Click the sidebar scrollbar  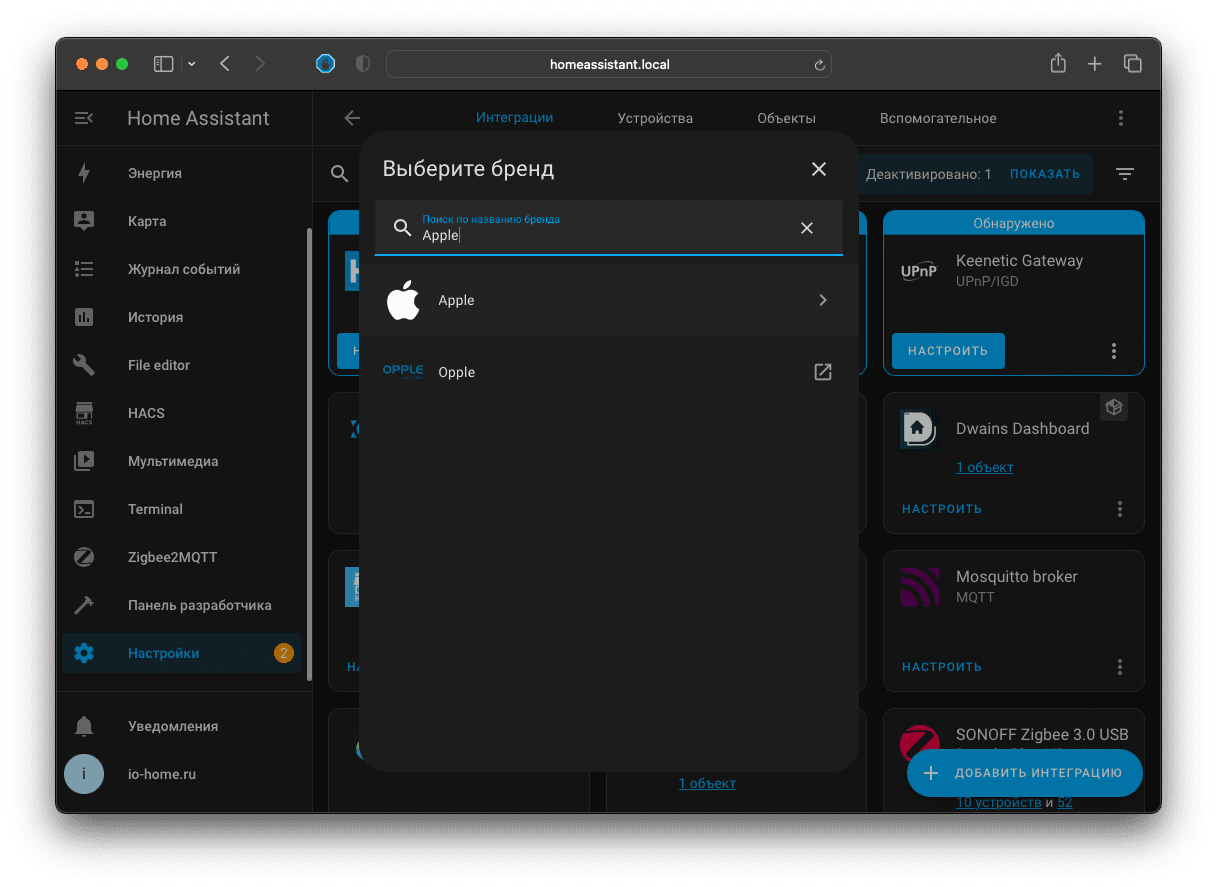pyautogui.click(x=309, y=456)
